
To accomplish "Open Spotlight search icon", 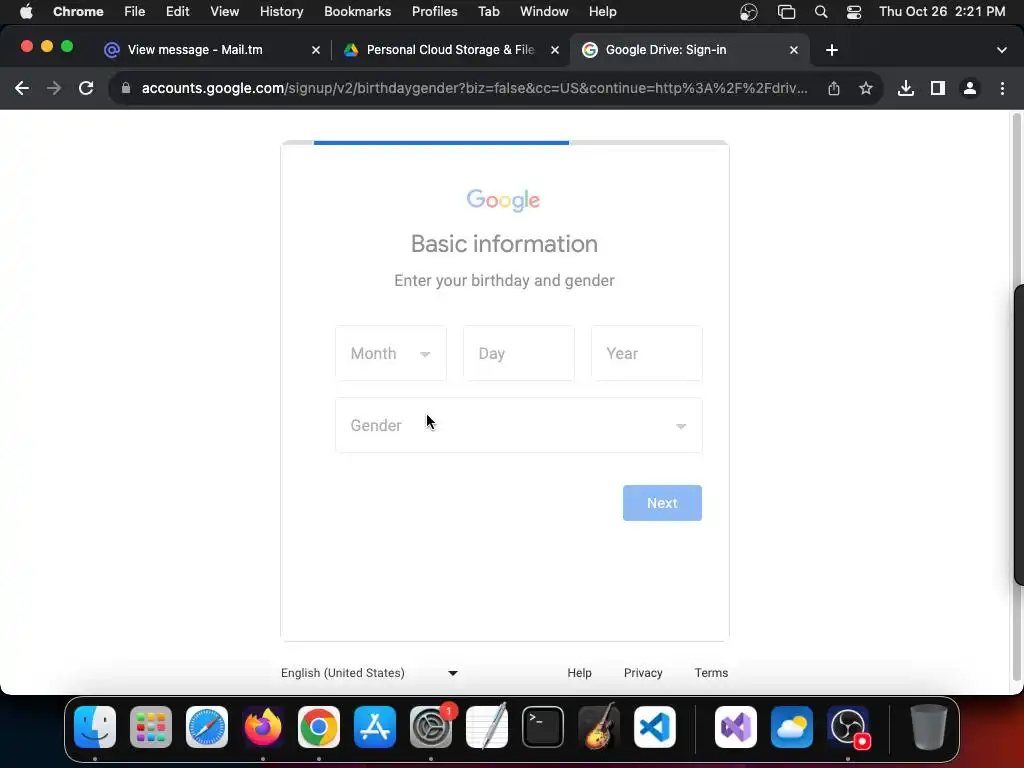I will pyautogui.click(x=821, y=12).
